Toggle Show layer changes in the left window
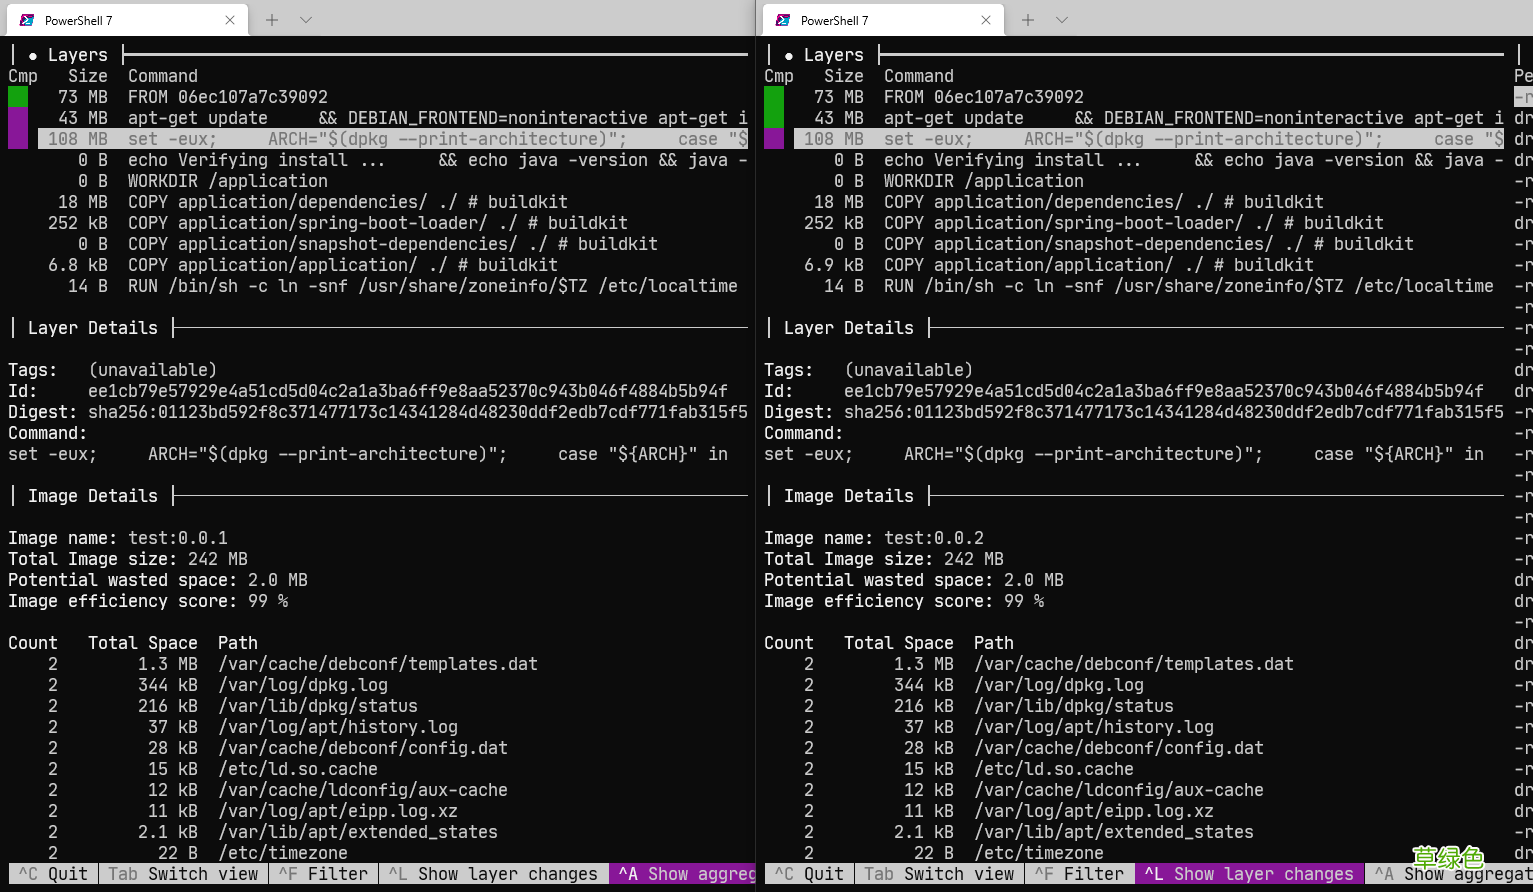This screenshot has width=1533, height=892. point(494,873)
